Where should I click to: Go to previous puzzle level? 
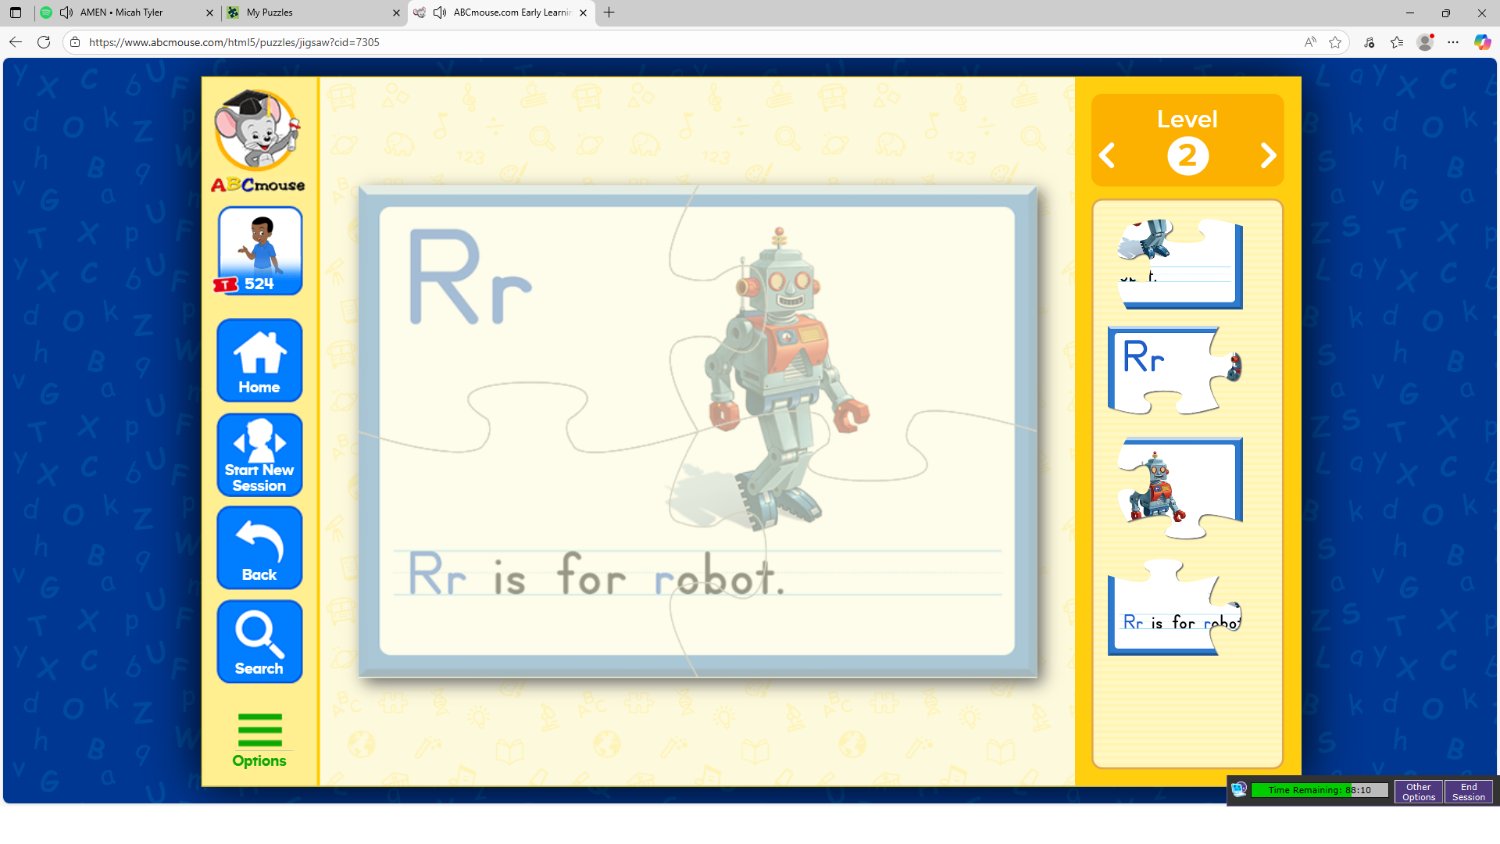[1107, 156]
